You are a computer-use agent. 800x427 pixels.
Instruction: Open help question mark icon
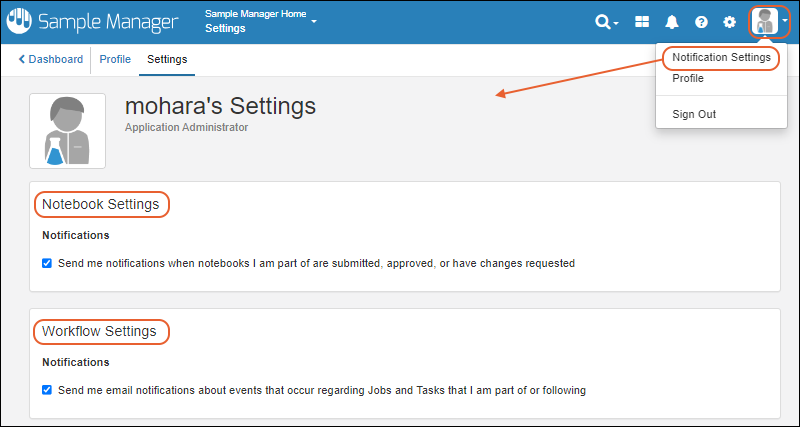(701, 22)
